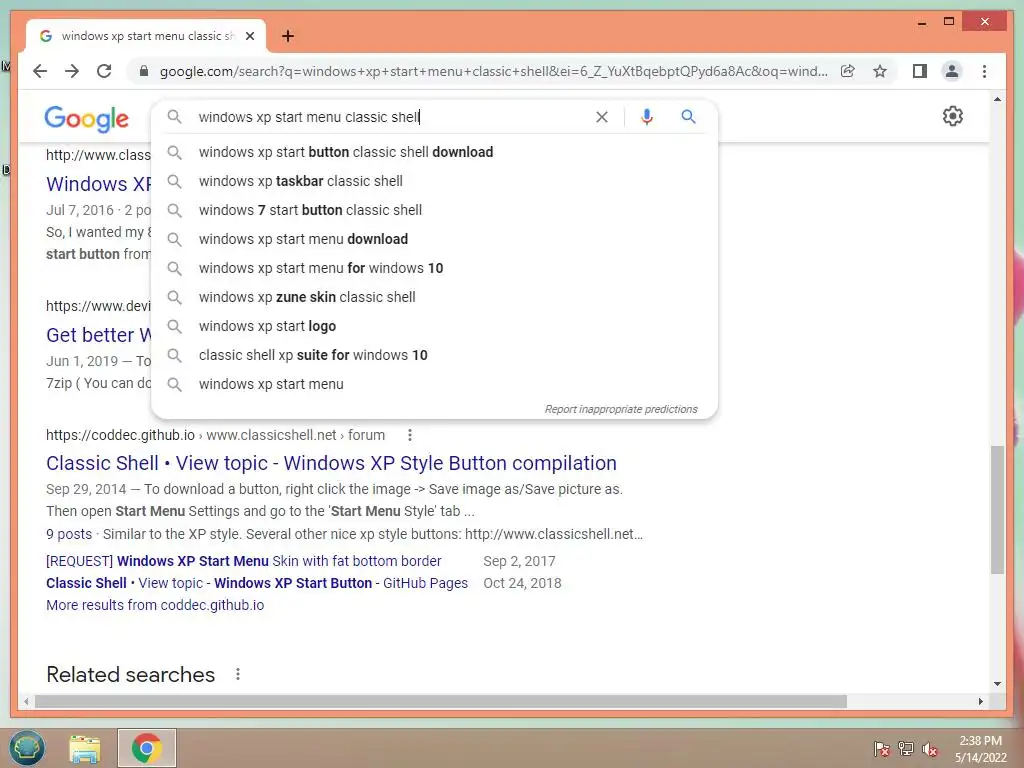Click the scroll down arrow of page
The height and width of the screenshot is (768, 1024).
click(x=997, y=684)
